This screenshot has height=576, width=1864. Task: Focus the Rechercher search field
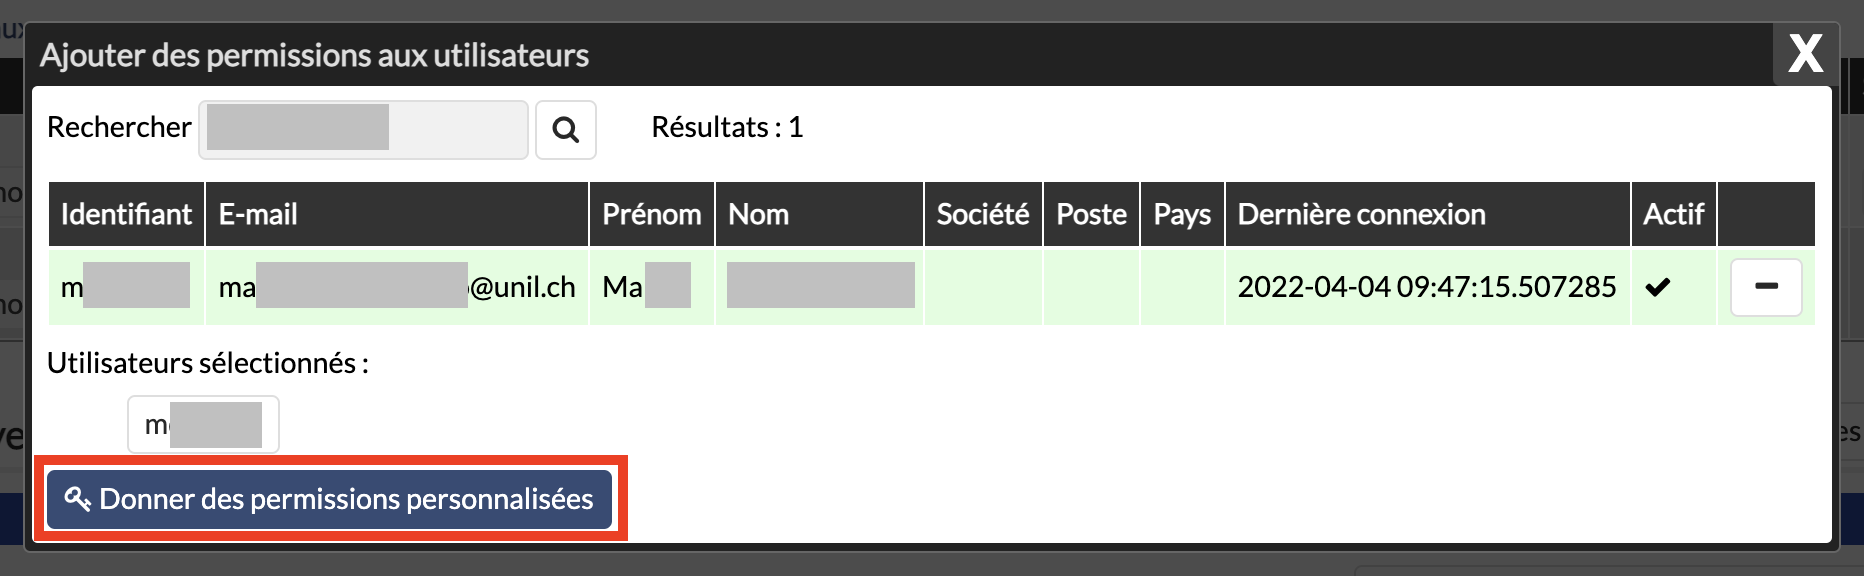[363, 130]
